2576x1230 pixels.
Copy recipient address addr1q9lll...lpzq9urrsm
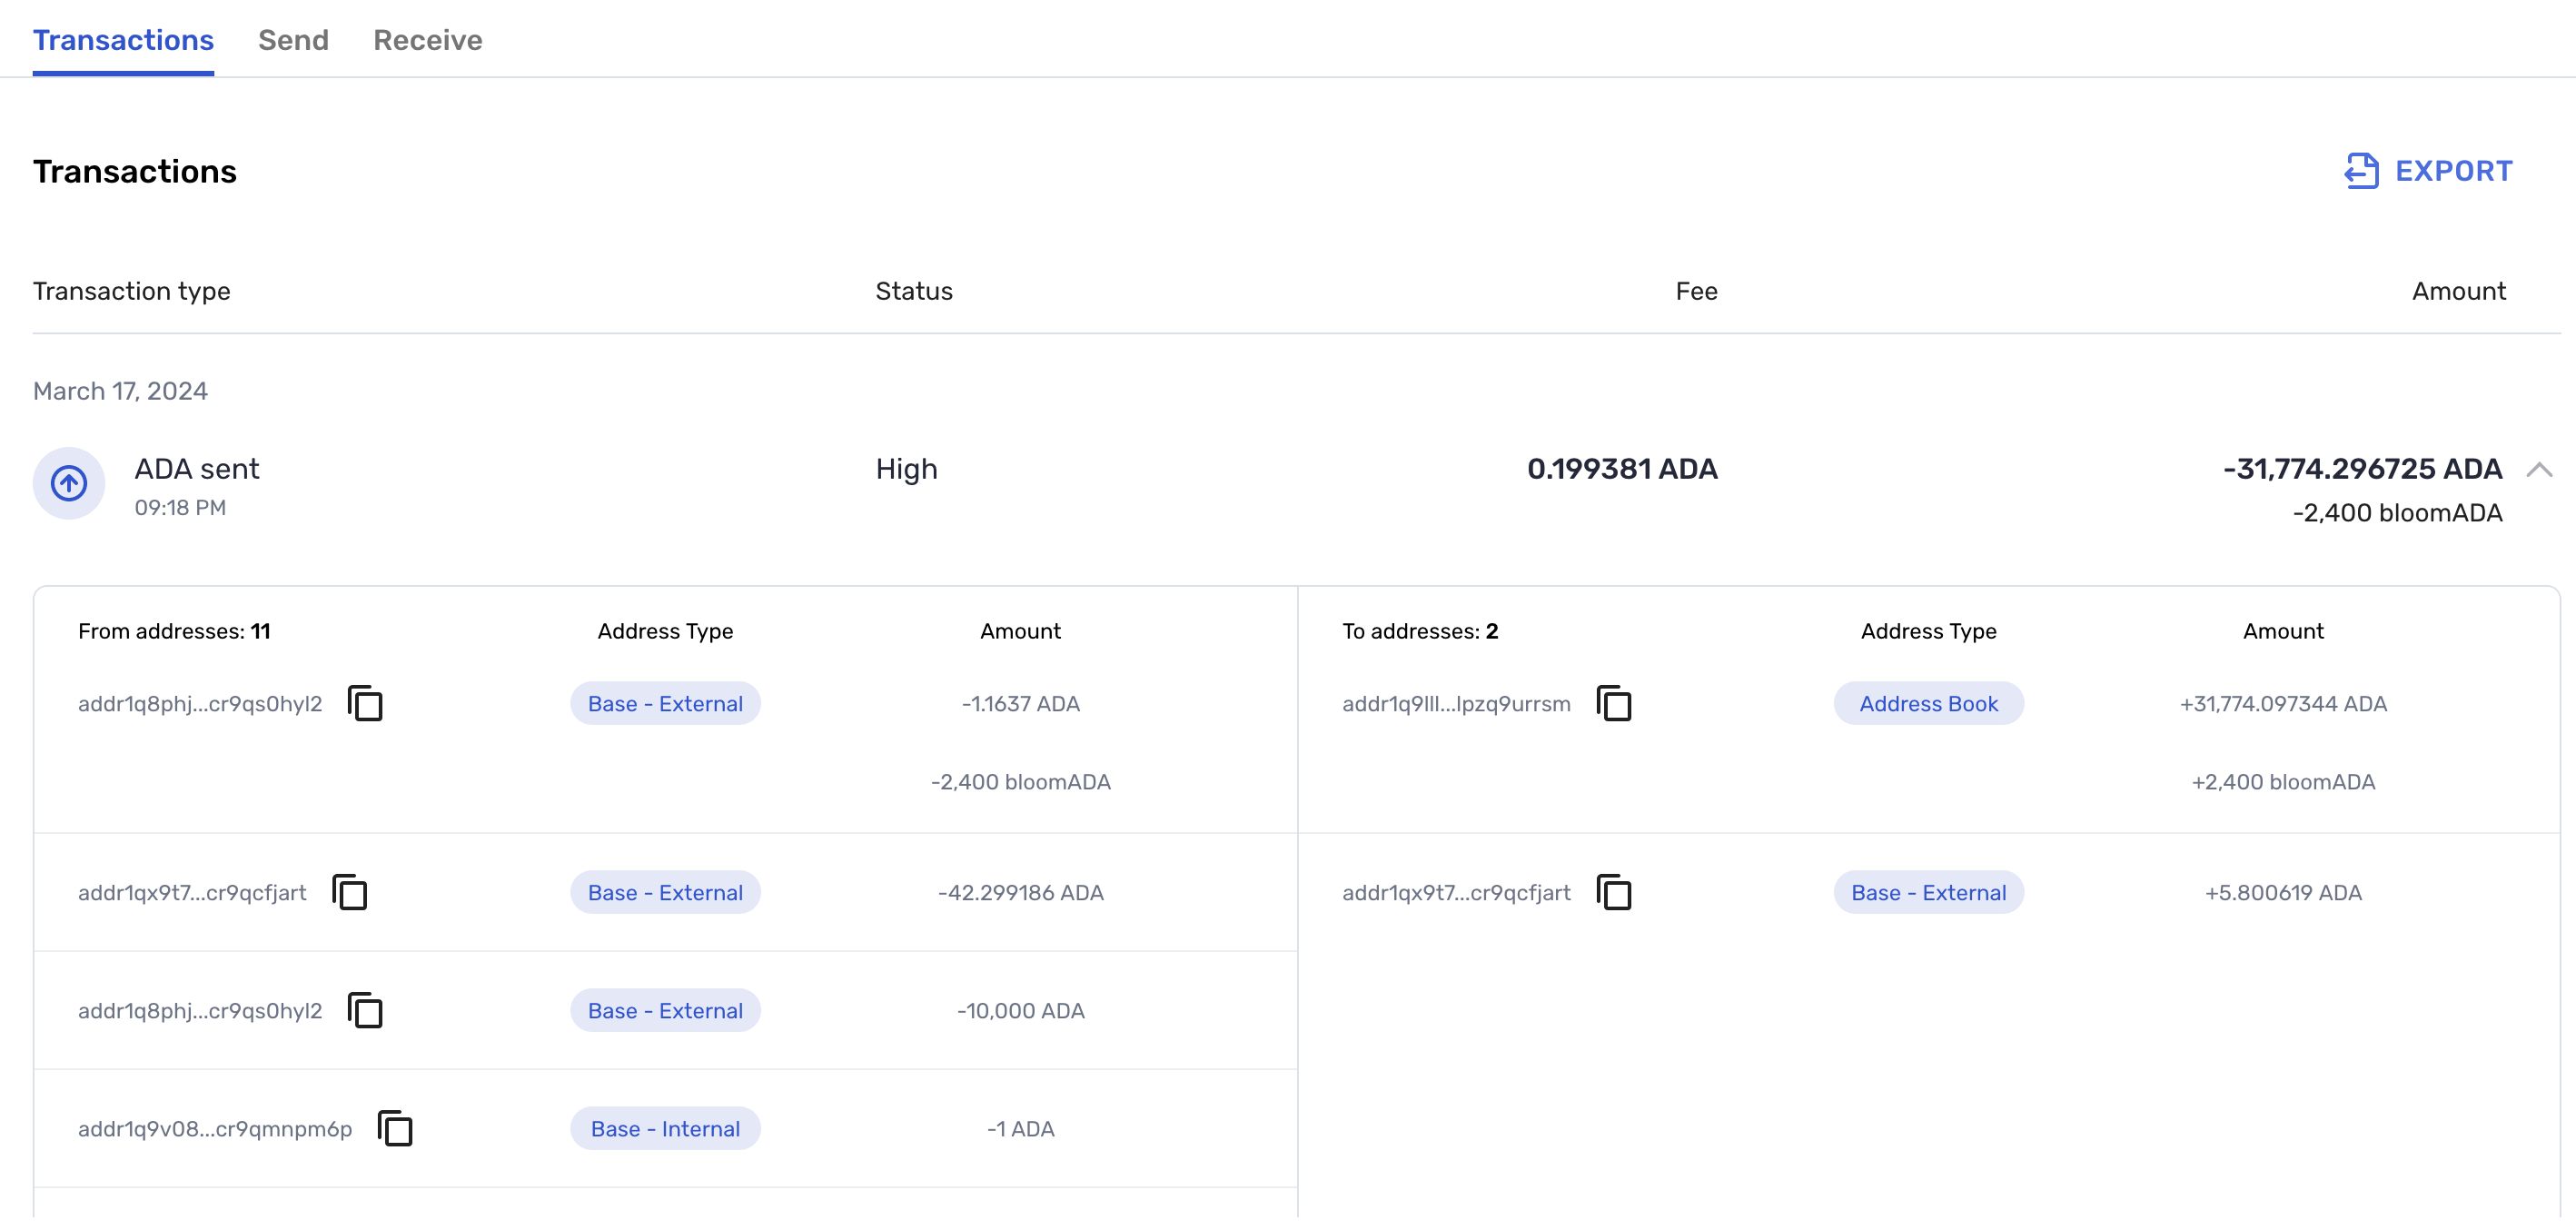[1614, 704]
